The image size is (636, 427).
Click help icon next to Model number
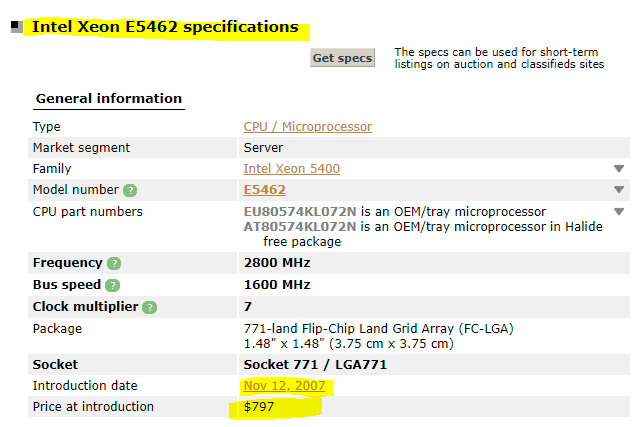[130, 190]
